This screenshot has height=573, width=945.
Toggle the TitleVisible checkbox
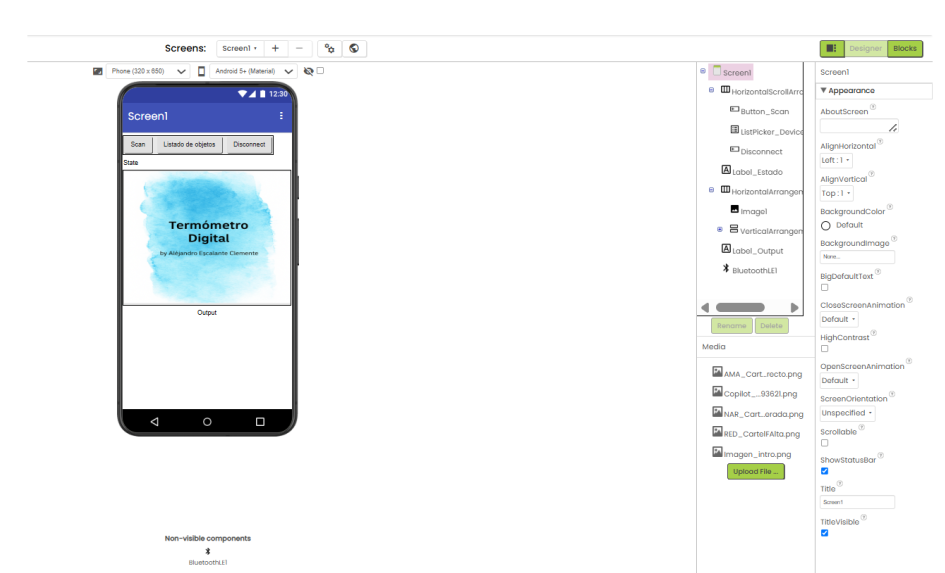tap(824, 532)
